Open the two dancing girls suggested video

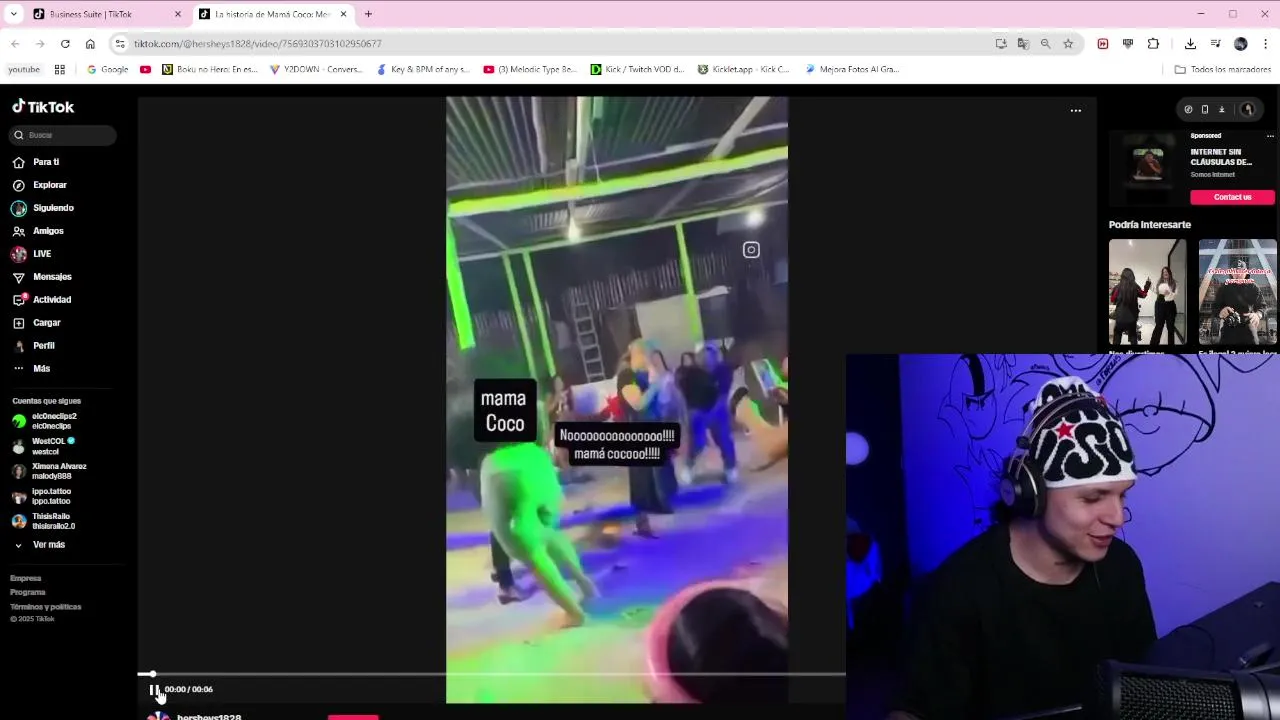tap(1147, 292)
